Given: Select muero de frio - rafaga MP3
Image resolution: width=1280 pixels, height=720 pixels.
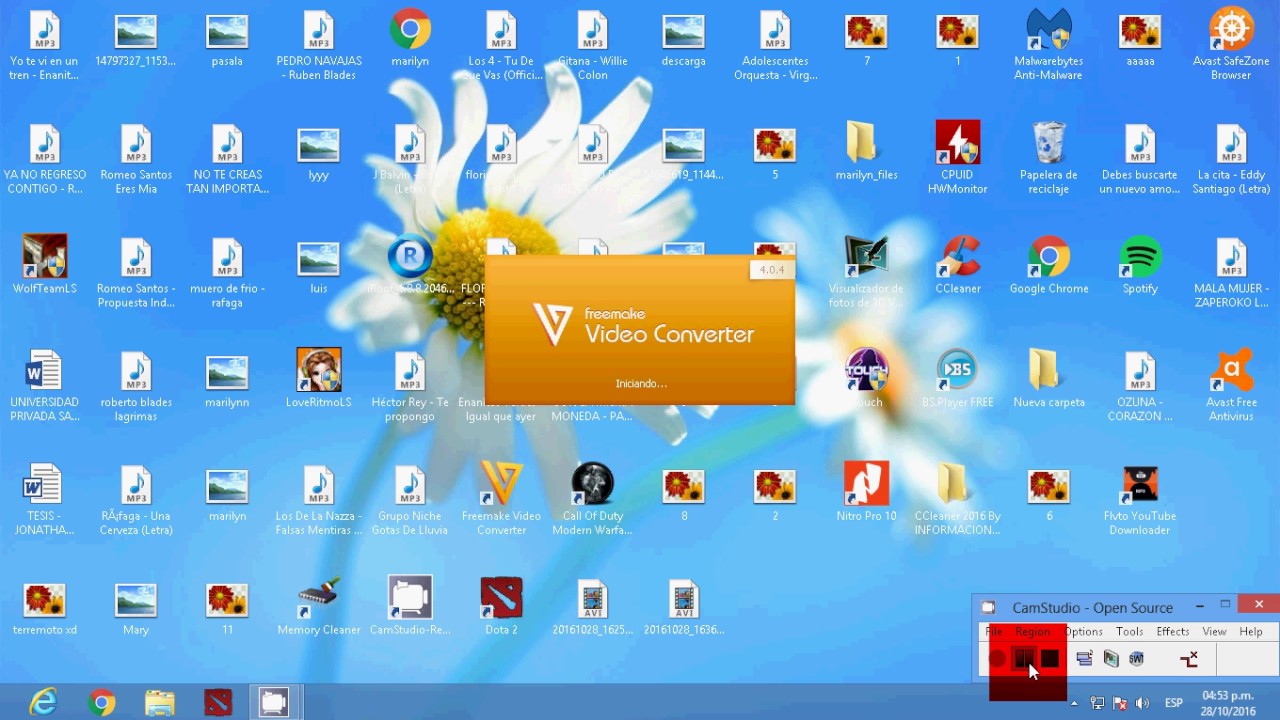Looking at the screenshot, I should [x=227, y=272].
